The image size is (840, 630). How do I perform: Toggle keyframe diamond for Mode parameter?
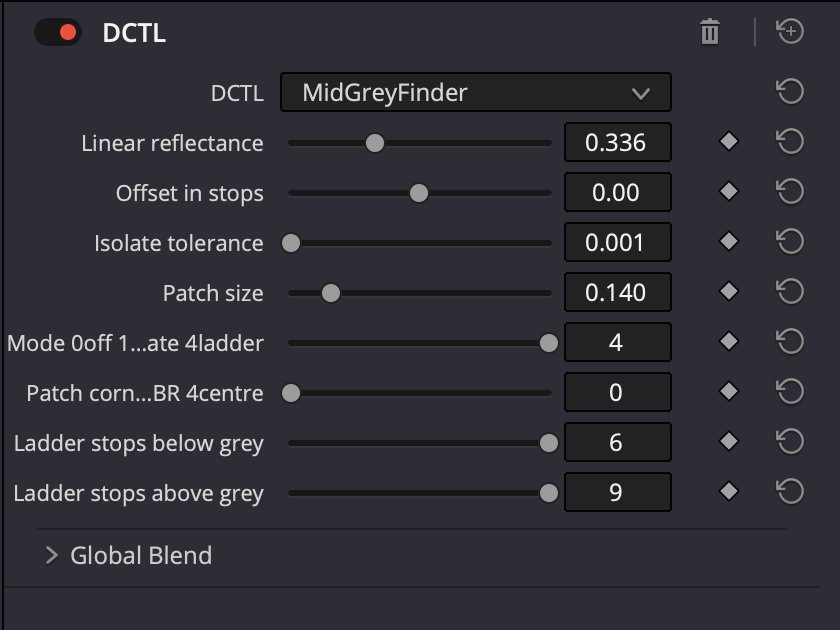[729, 342]
